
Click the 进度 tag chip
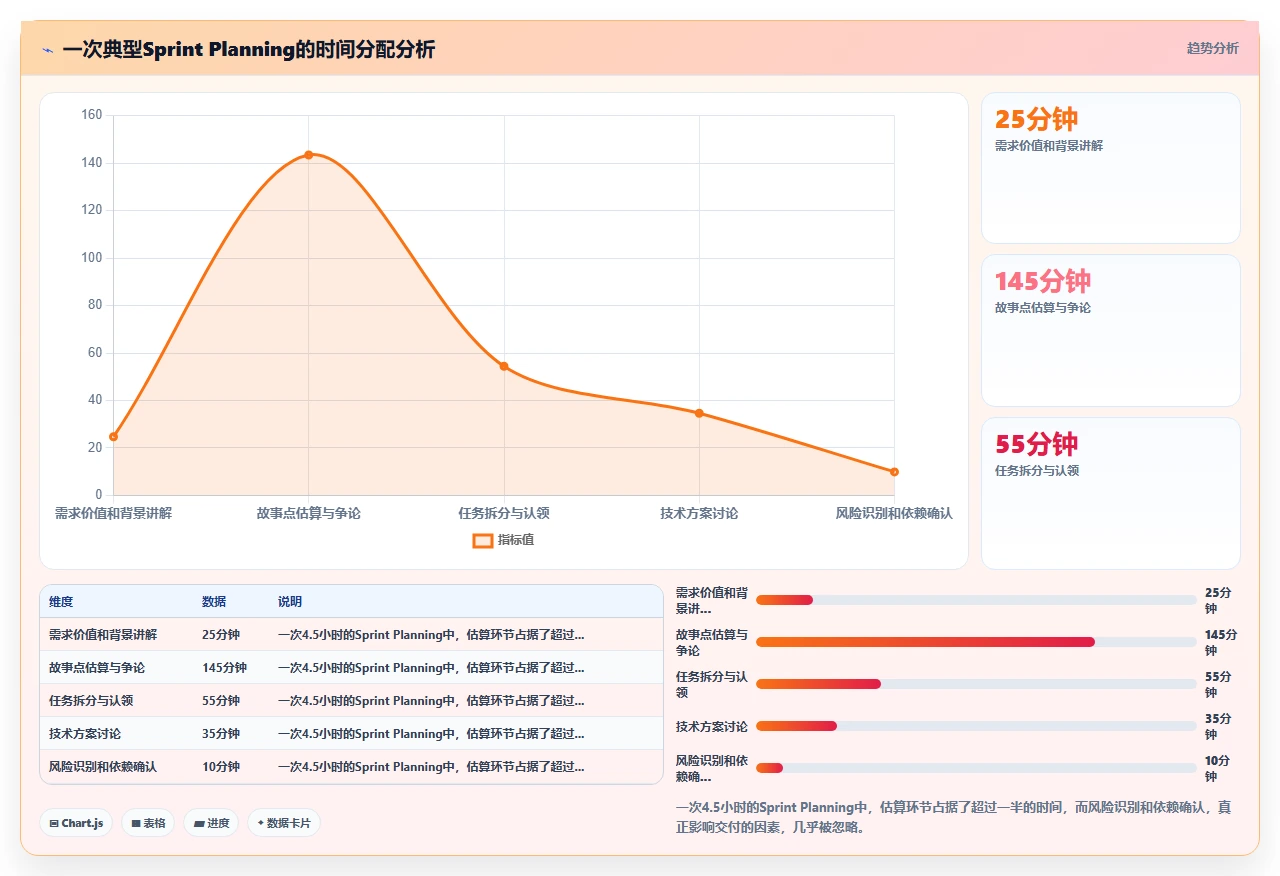coord(211,823)
